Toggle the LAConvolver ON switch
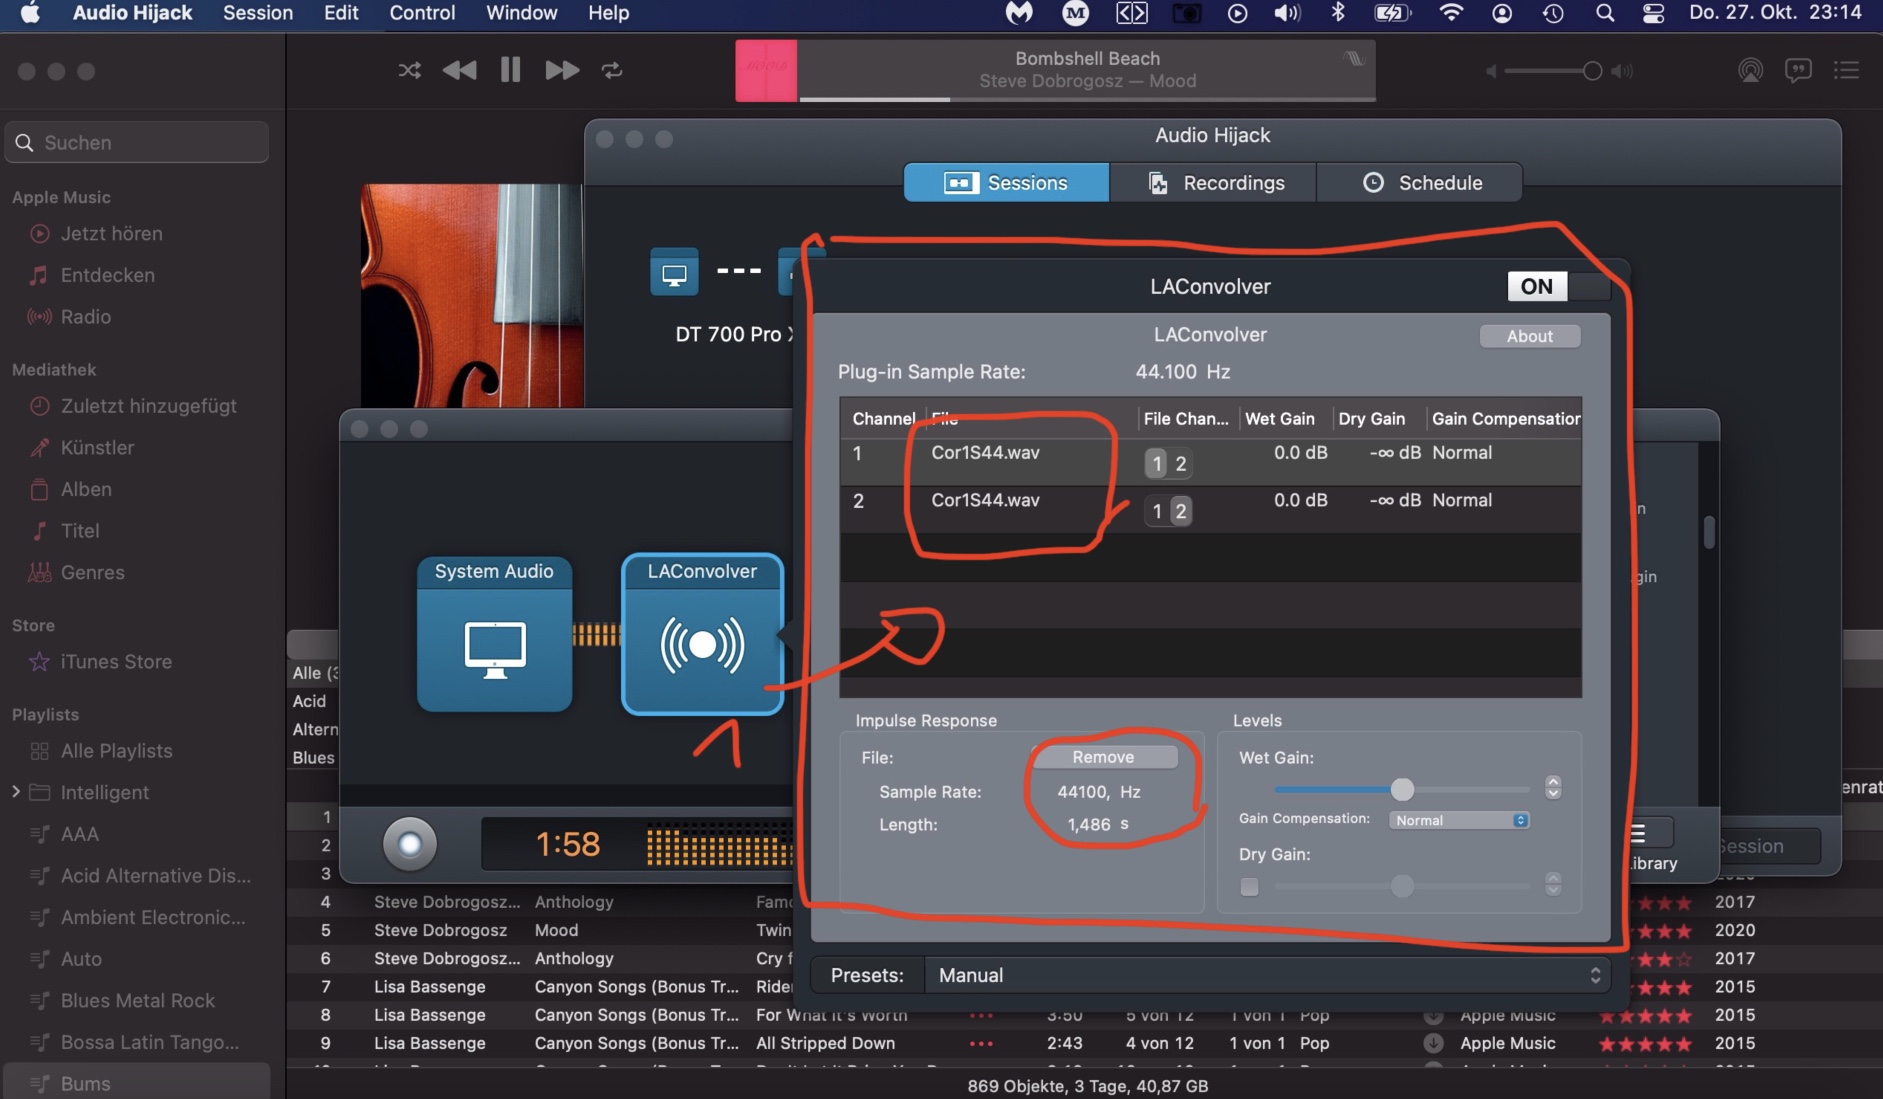Image resolution: width=1883 pixels, height=1099 pixels. tap(1559, 287)
